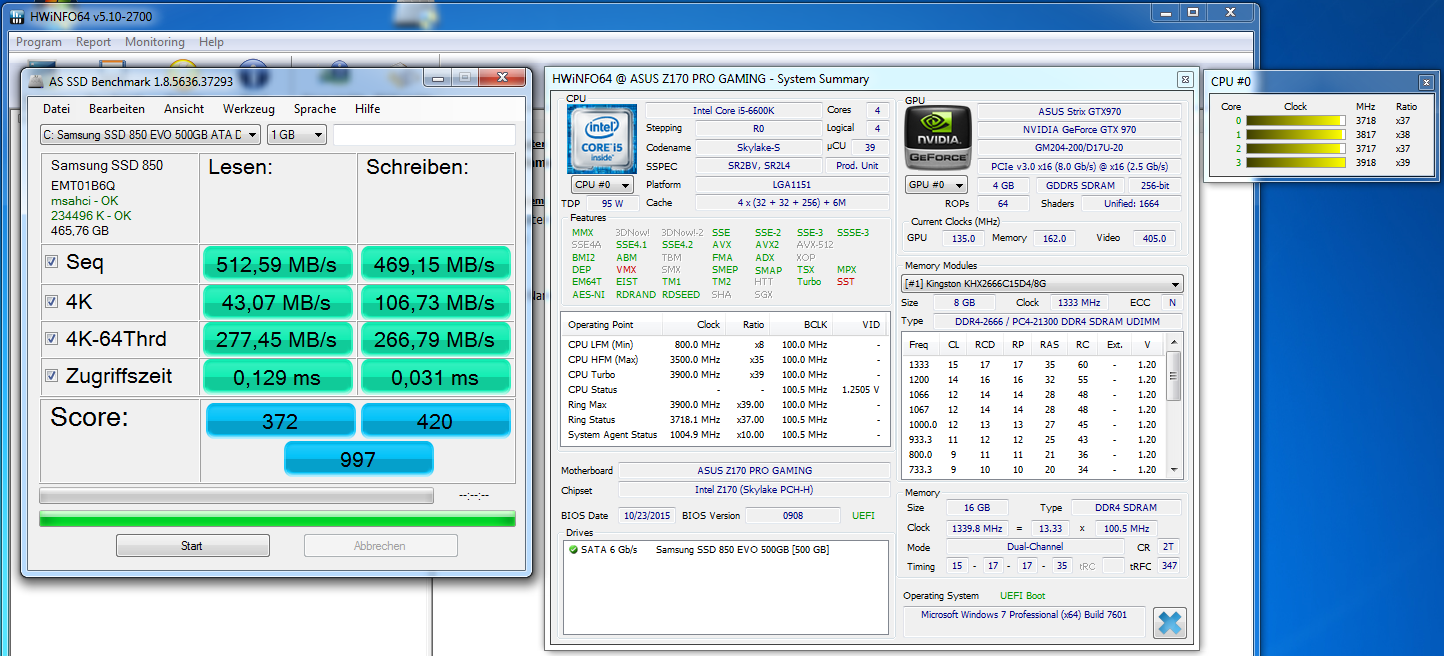Click the ASUS Strix GTX970 field
The image size is (1444, 656).
[x=1080, y=111]
